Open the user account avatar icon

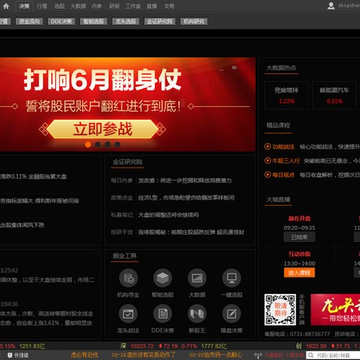(331, 6)
